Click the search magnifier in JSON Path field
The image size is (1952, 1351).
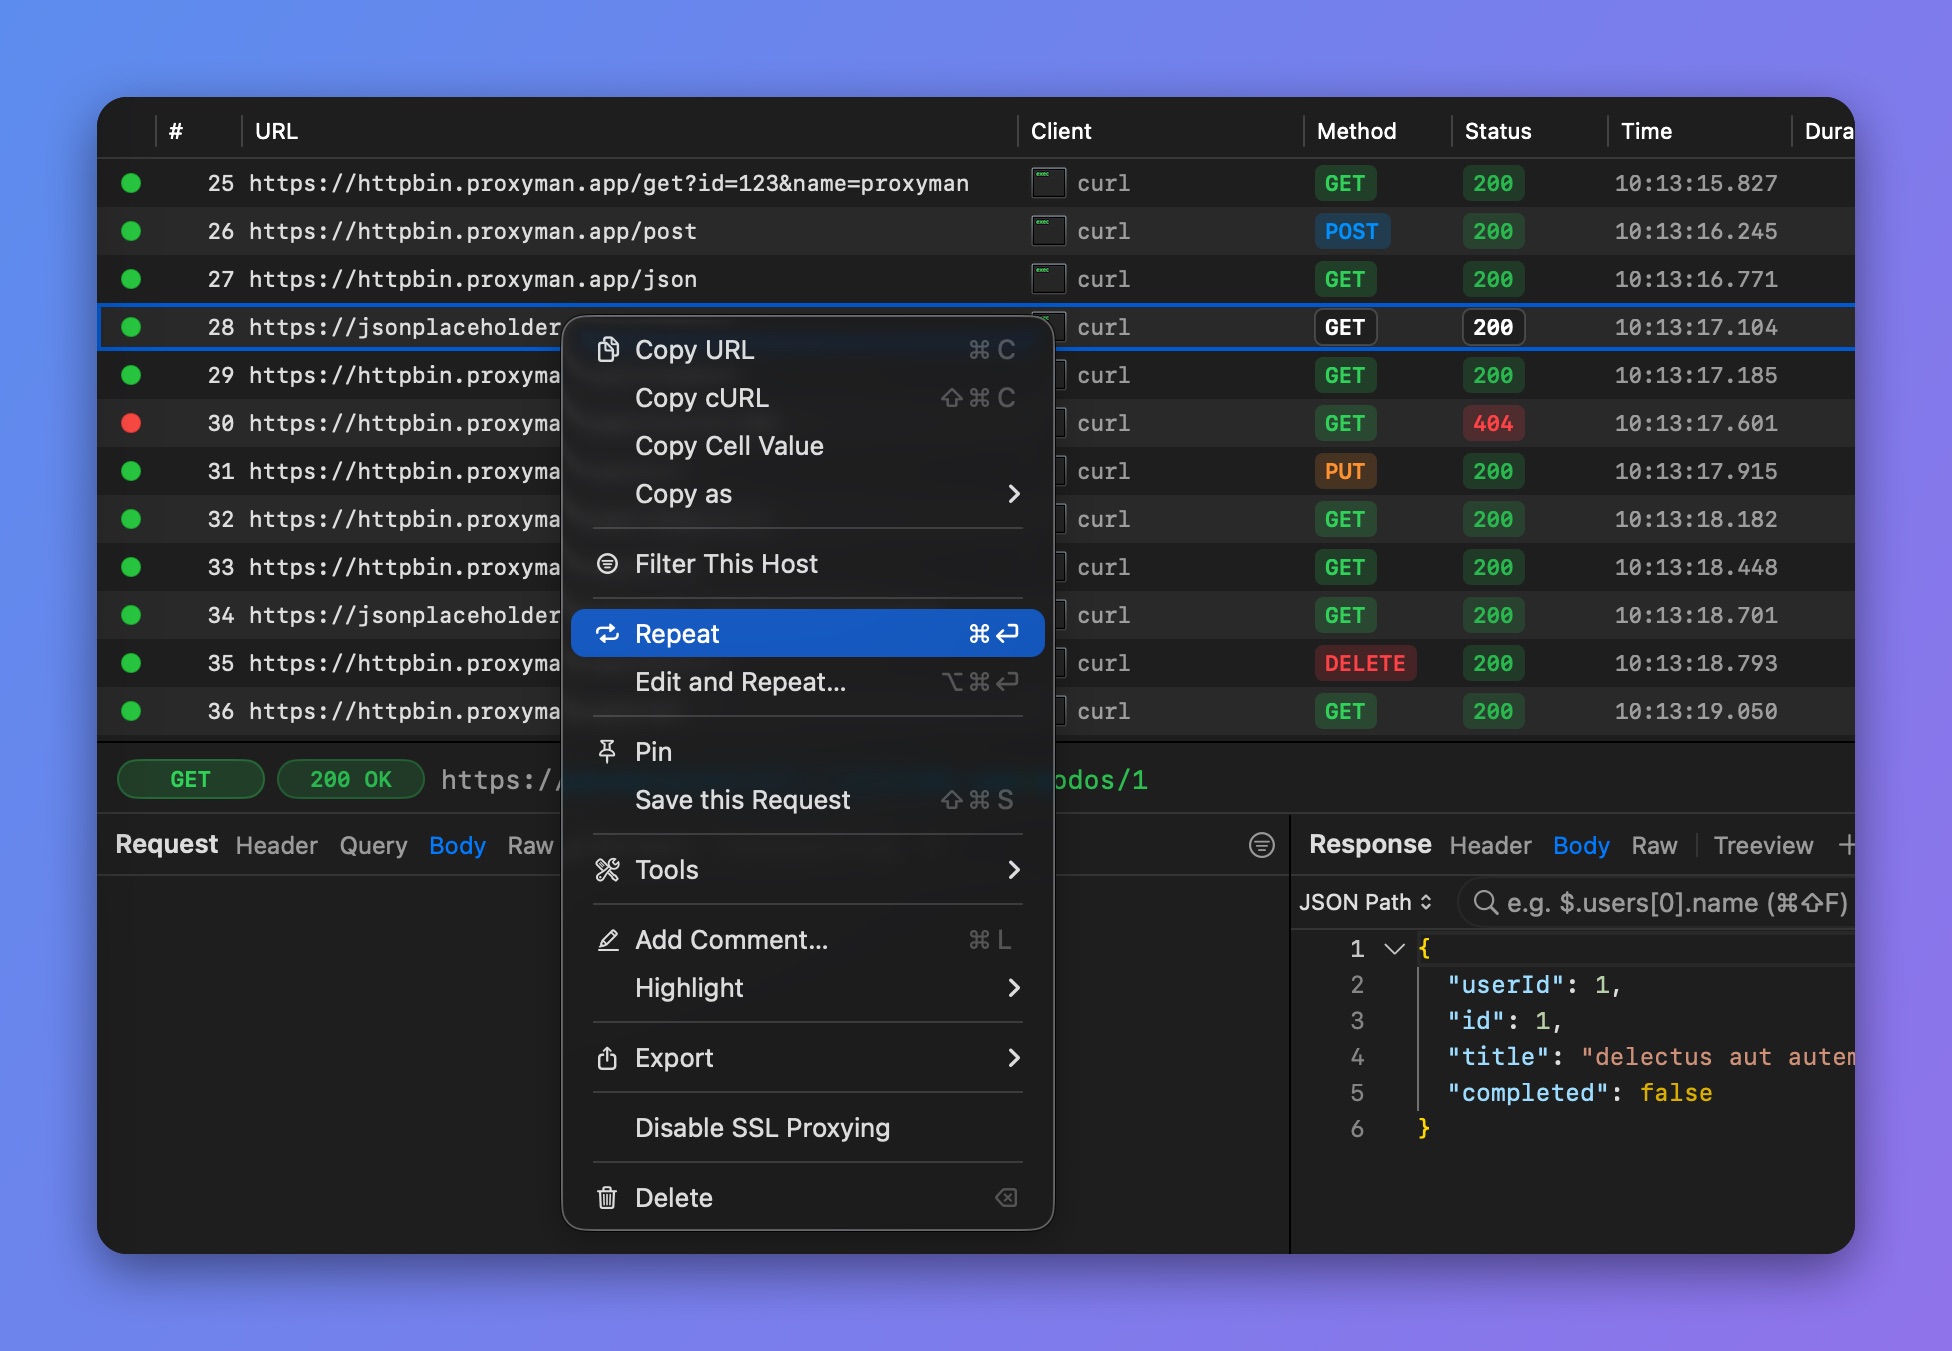(1486, 903)
